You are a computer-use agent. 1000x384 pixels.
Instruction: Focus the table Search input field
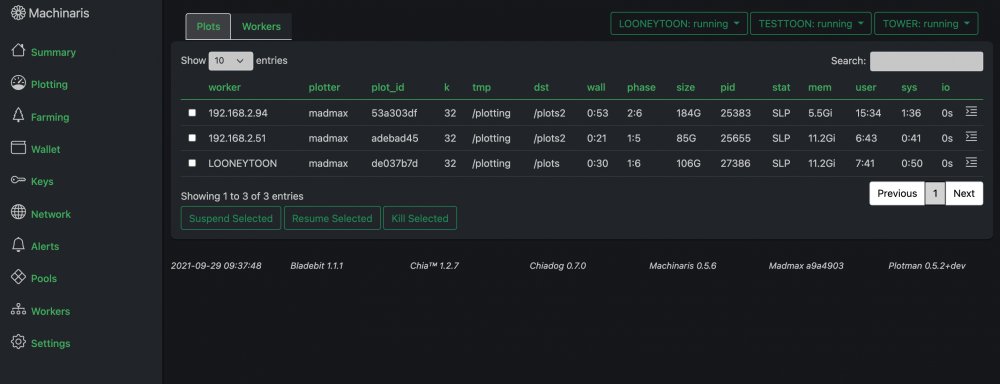coord(927,61)
